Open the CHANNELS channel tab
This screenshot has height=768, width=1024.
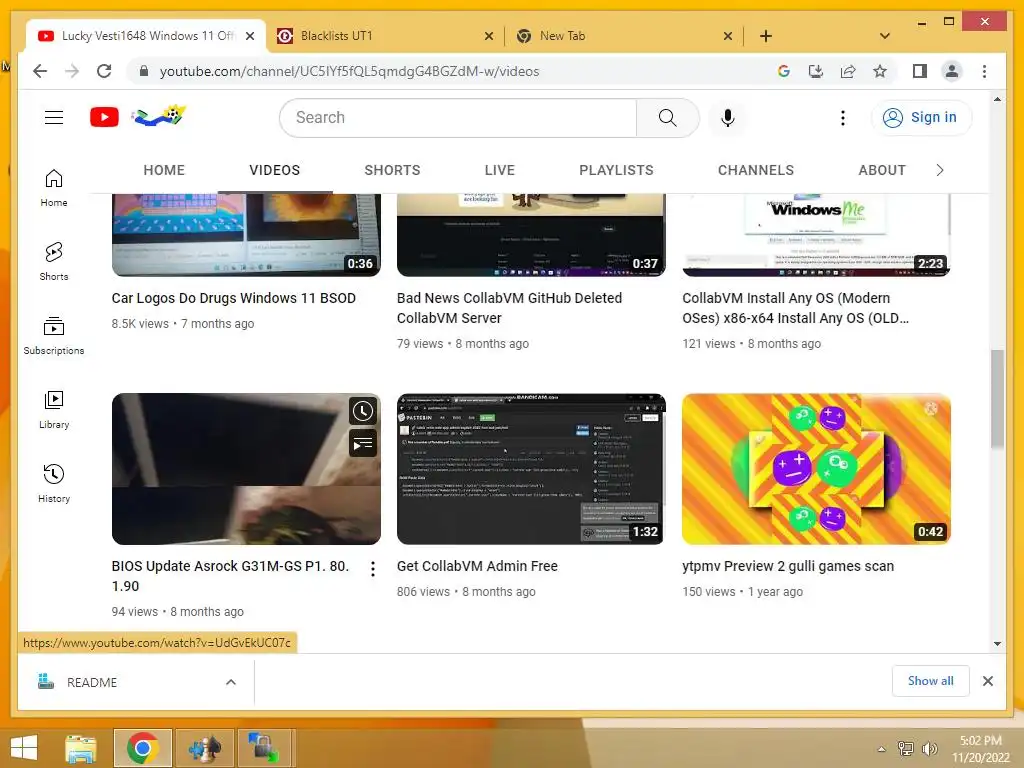[x=756, y=170]
